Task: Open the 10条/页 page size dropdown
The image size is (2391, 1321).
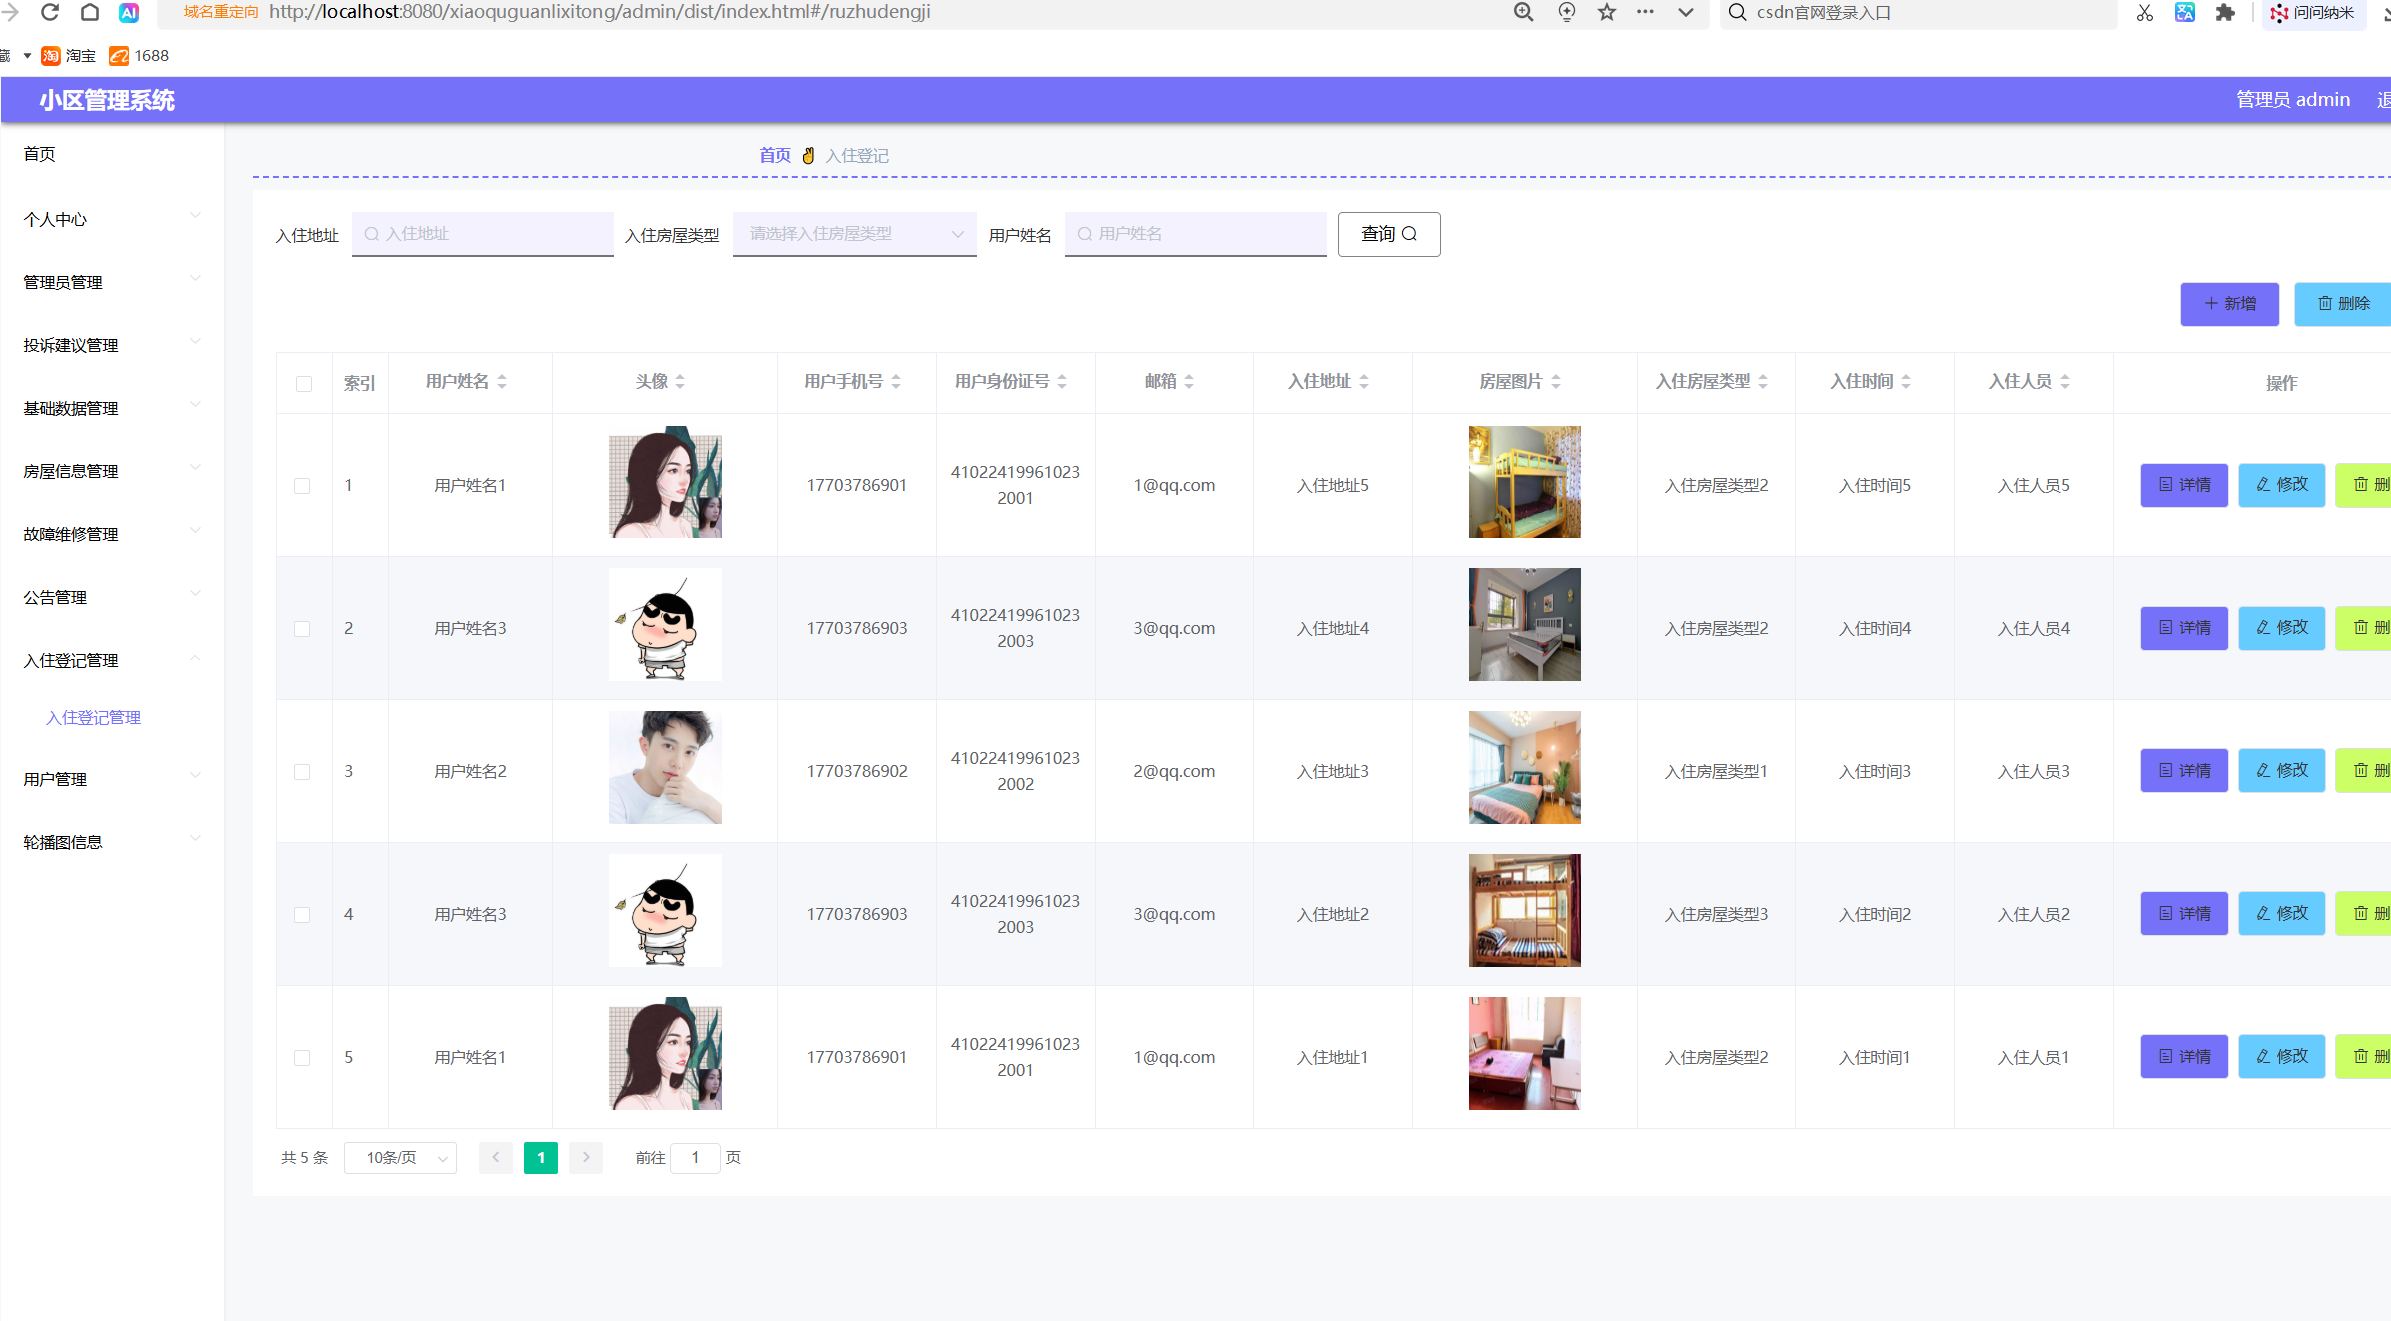Action: (400, 1157)
